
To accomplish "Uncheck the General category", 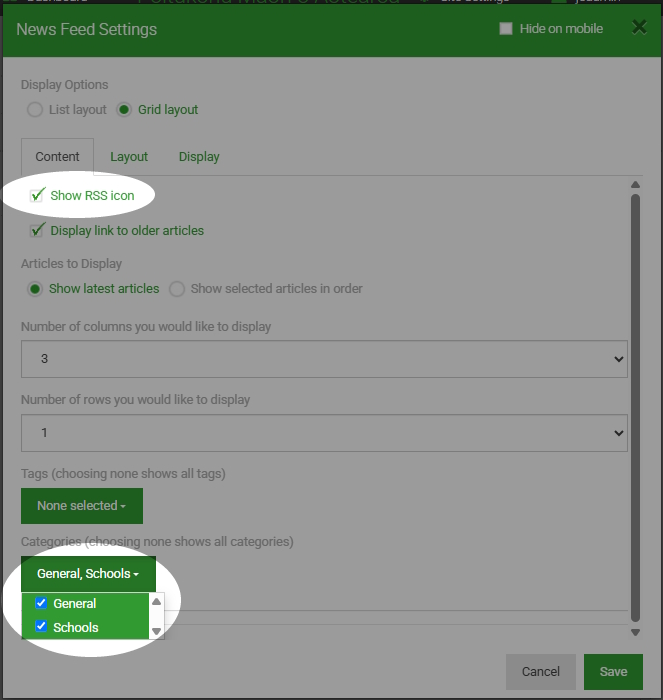I will [41, 603].
